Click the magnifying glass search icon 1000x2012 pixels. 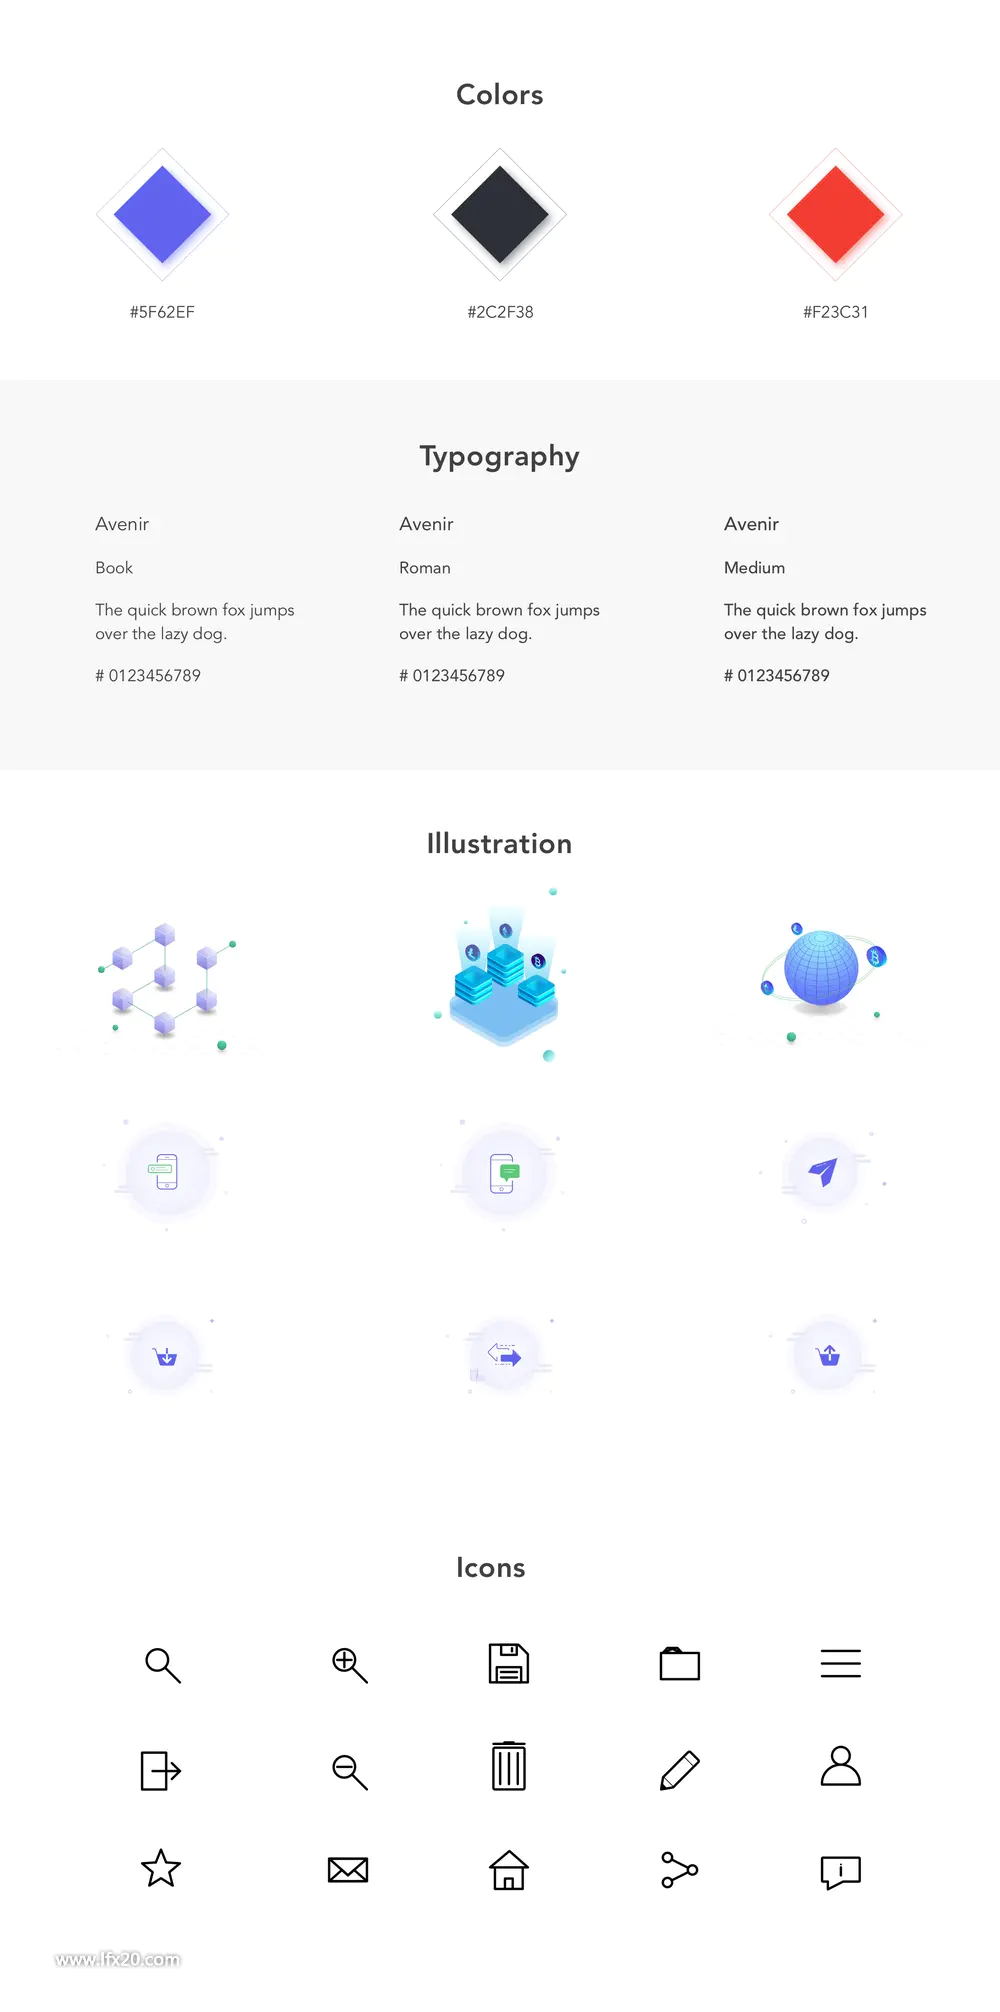tap(163, 1666)
